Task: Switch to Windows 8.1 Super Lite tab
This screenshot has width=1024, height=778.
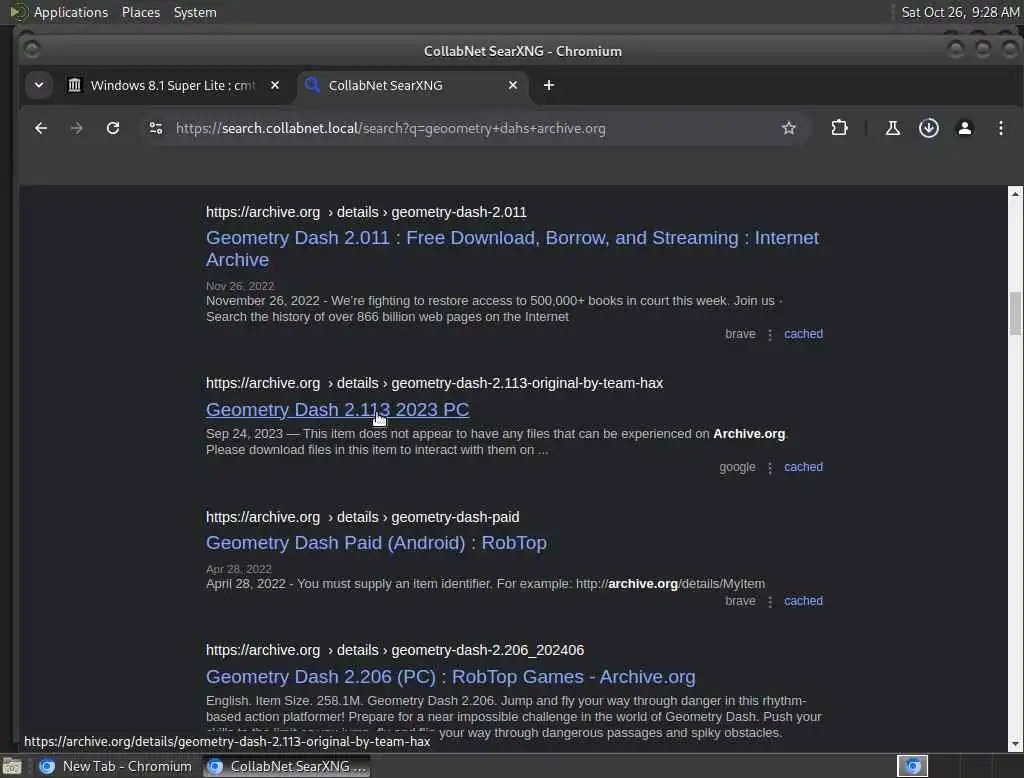Action: point(173,86)
